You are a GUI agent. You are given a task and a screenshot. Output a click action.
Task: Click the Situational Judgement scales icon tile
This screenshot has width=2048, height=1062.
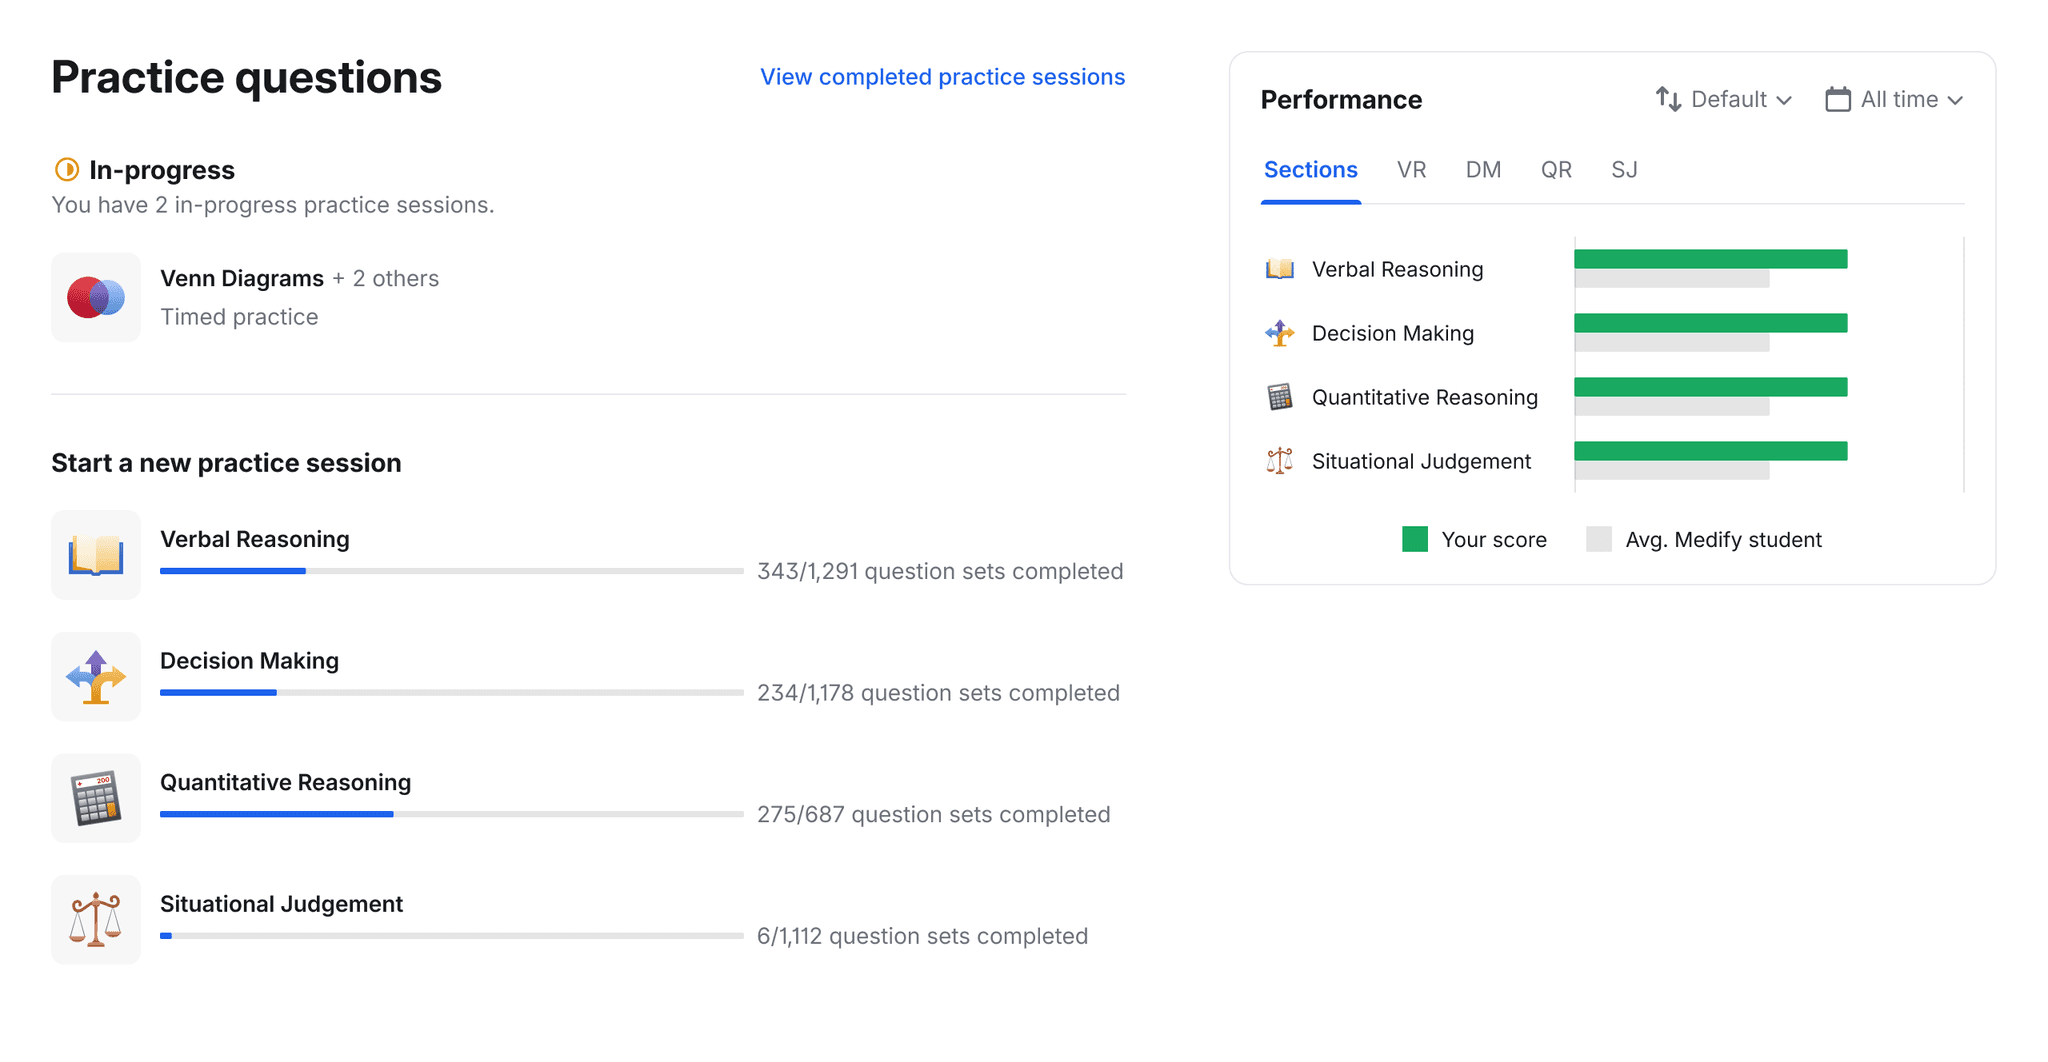[96, 920]
